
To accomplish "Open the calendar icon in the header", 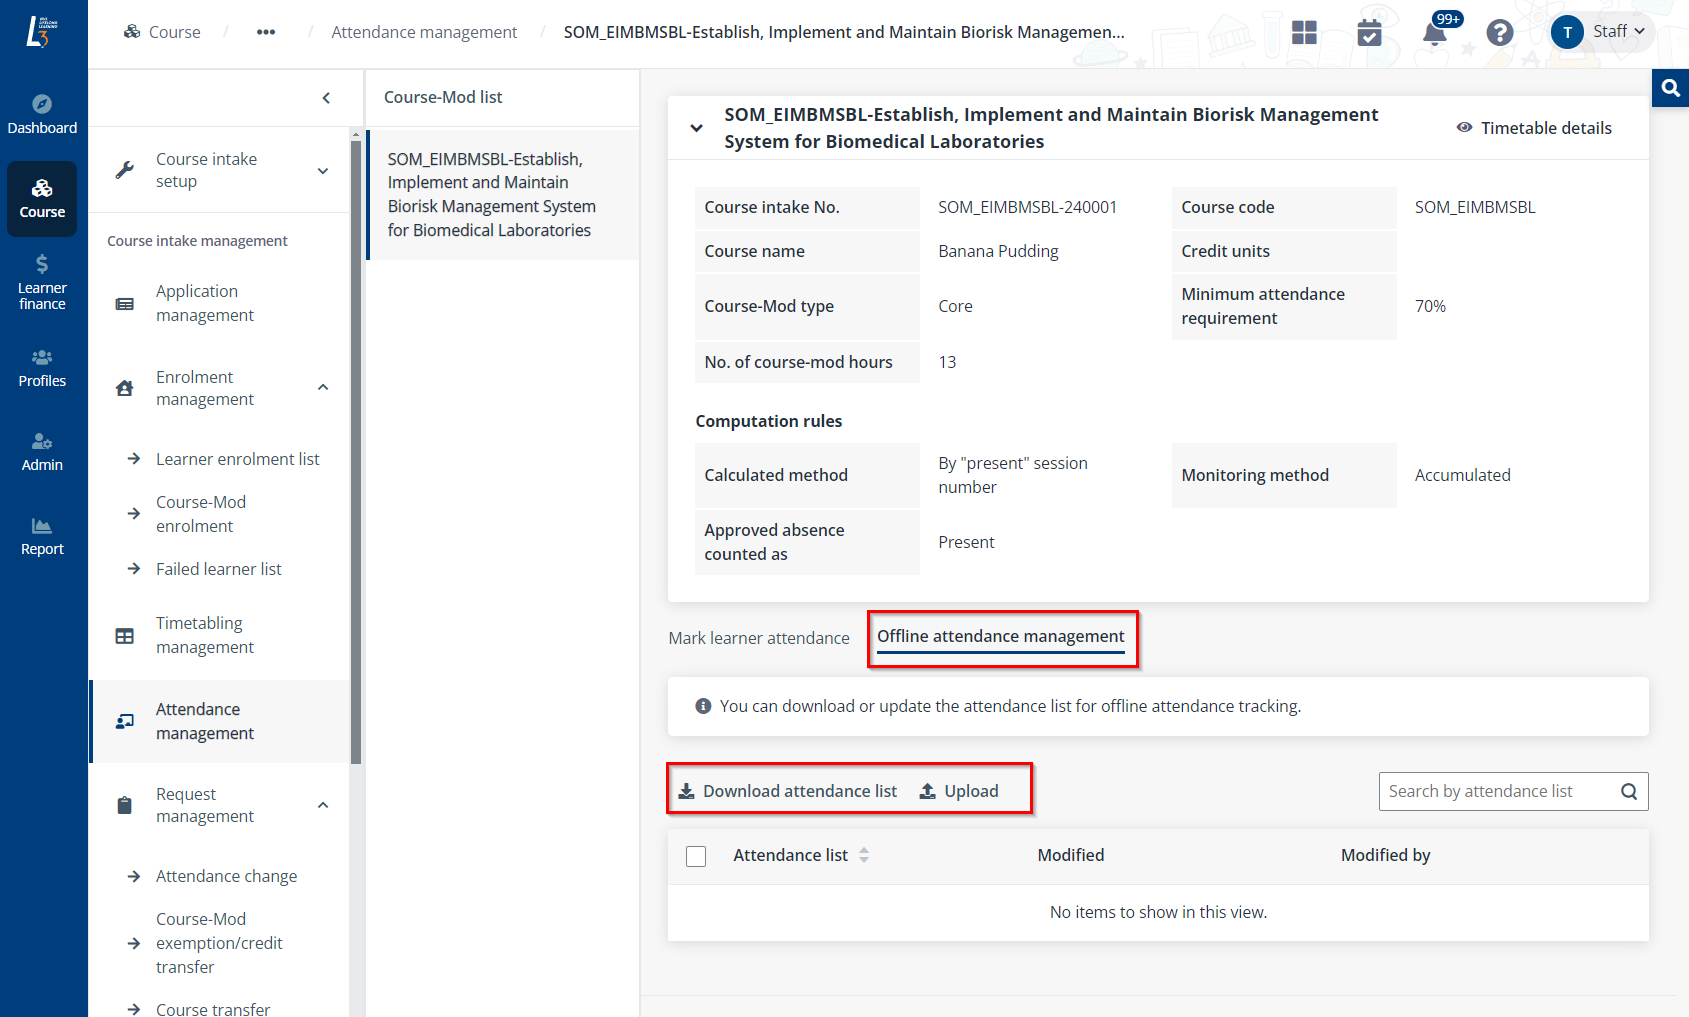I will click(x=1370, y=32).
